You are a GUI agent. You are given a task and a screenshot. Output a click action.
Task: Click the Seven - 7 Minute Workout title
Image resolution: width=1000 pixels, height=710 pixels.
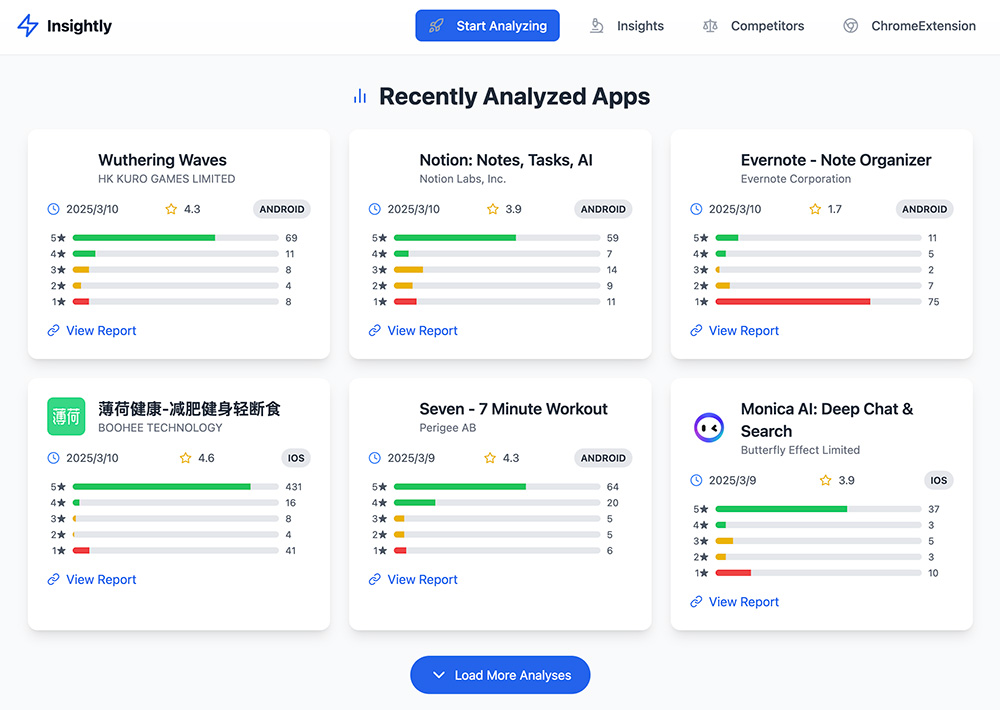[x=513, y=409]
